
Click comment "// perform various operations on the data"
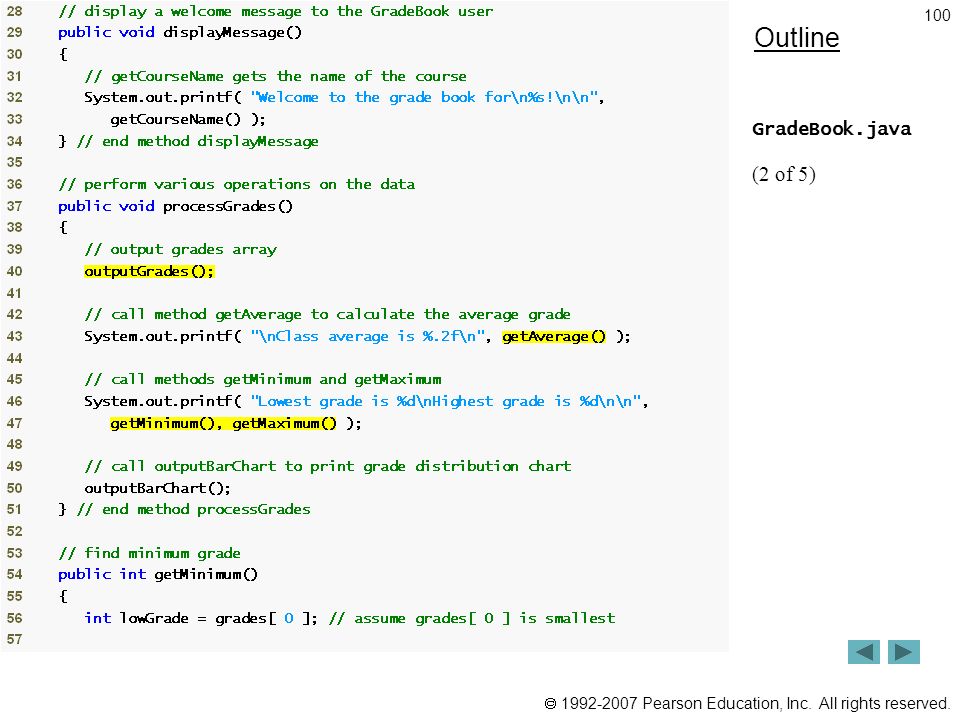(x=237, y=184)
